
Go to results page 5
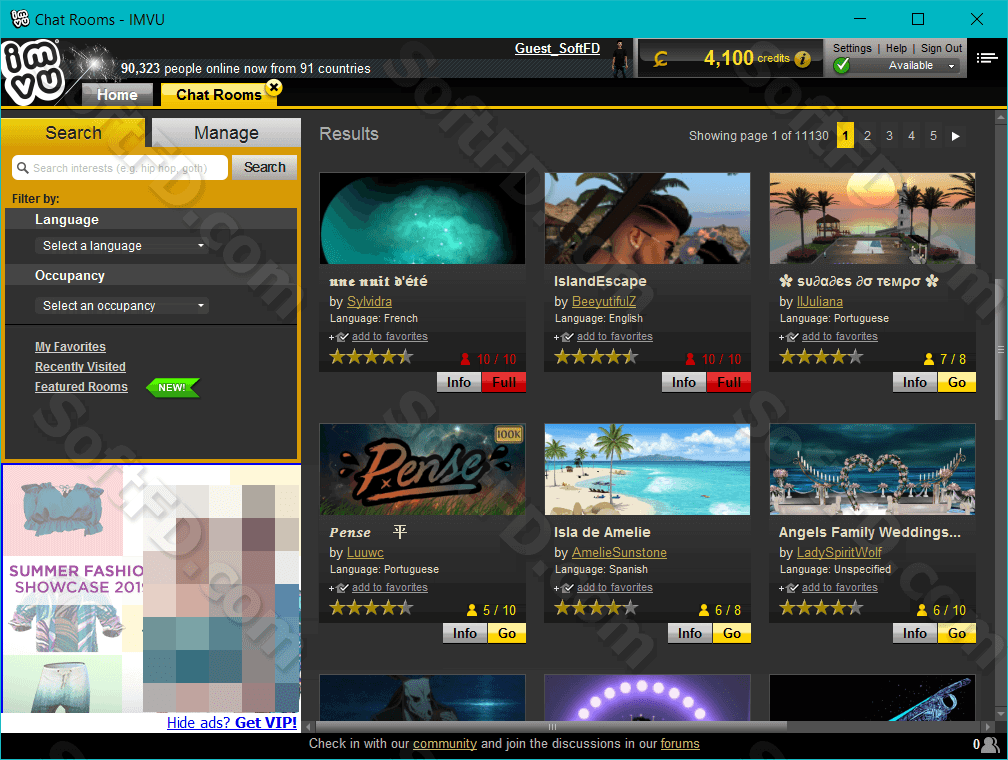[933, 136]
